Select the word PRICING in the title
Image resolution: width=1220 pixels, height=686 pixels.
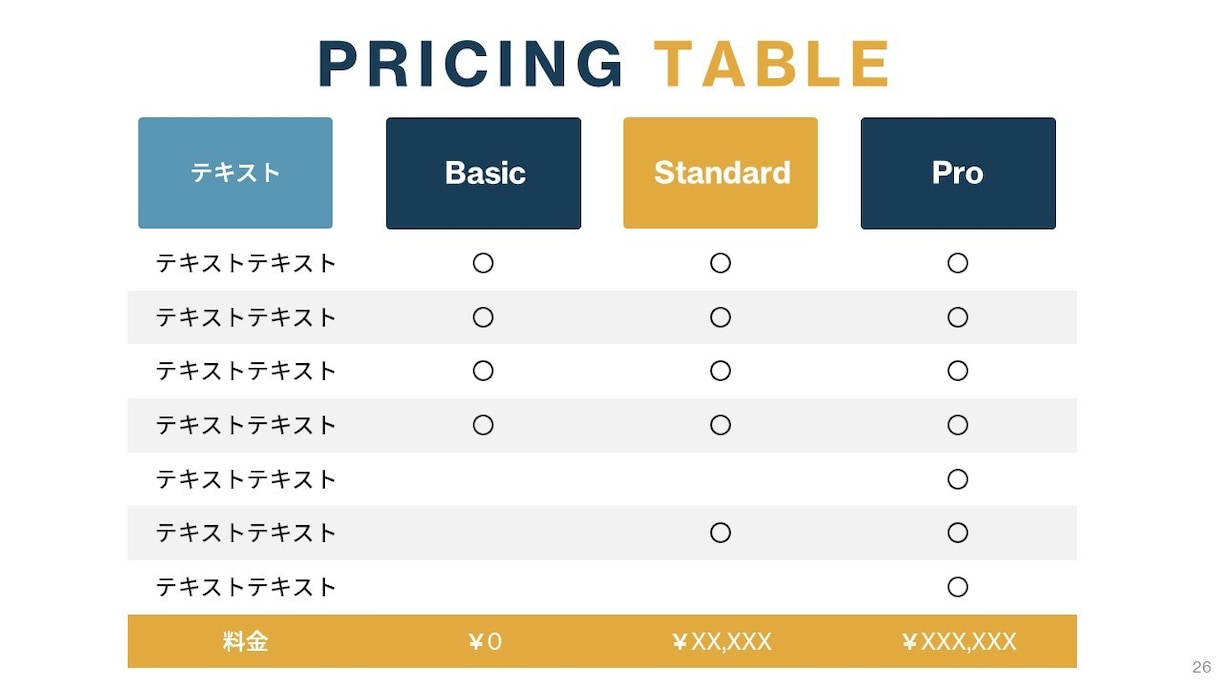(471, 64)
